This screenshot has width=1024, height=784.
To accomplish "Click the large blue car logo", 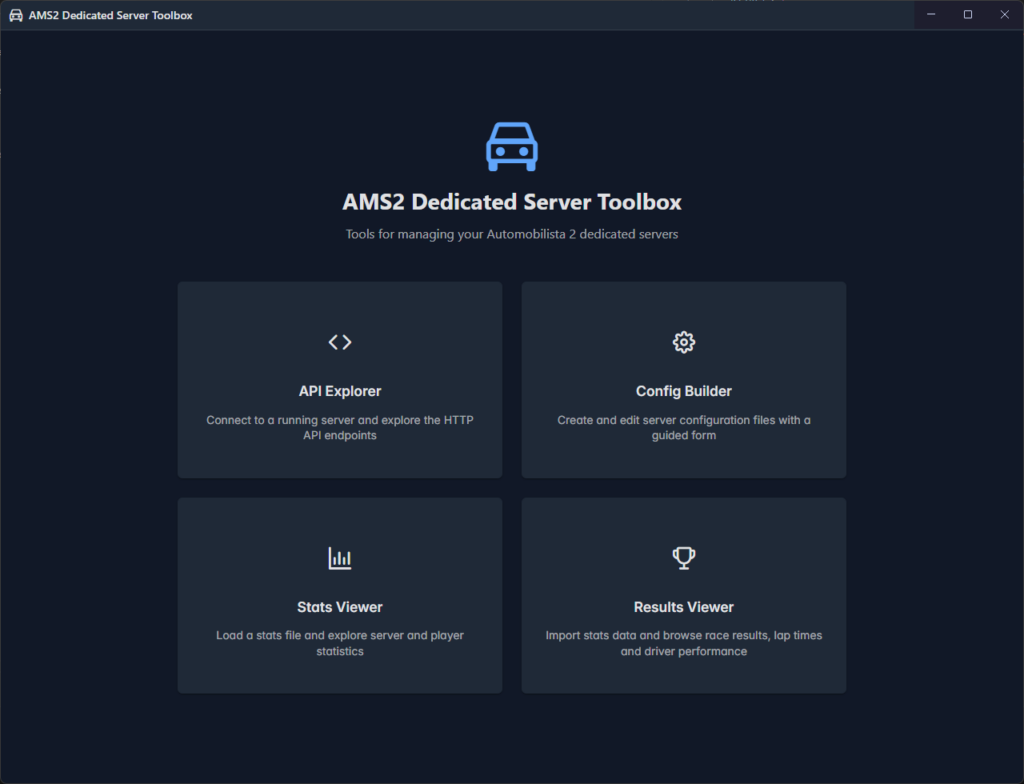I will [x=512, y=147].
